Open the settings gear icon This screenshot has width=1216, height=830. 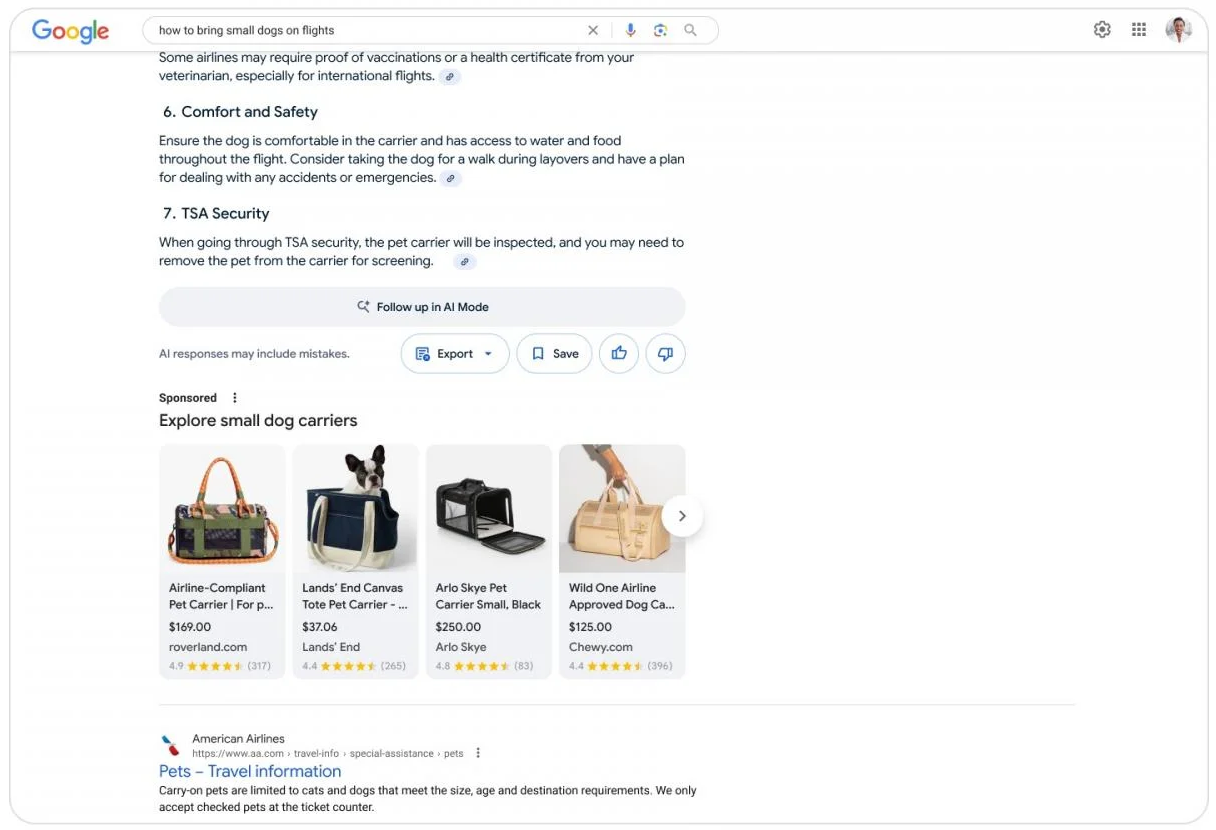1102,30
